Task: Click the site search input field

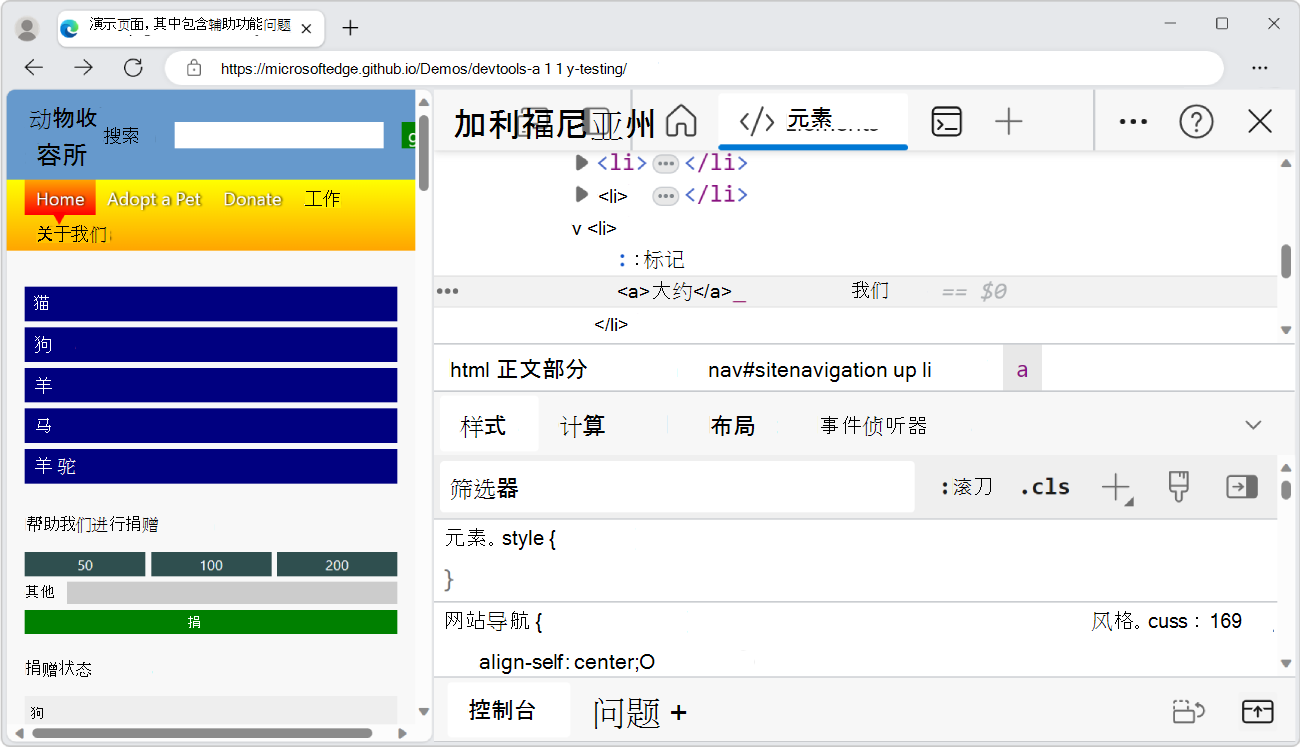Action: pyautogui.click(x=278, y=135)
